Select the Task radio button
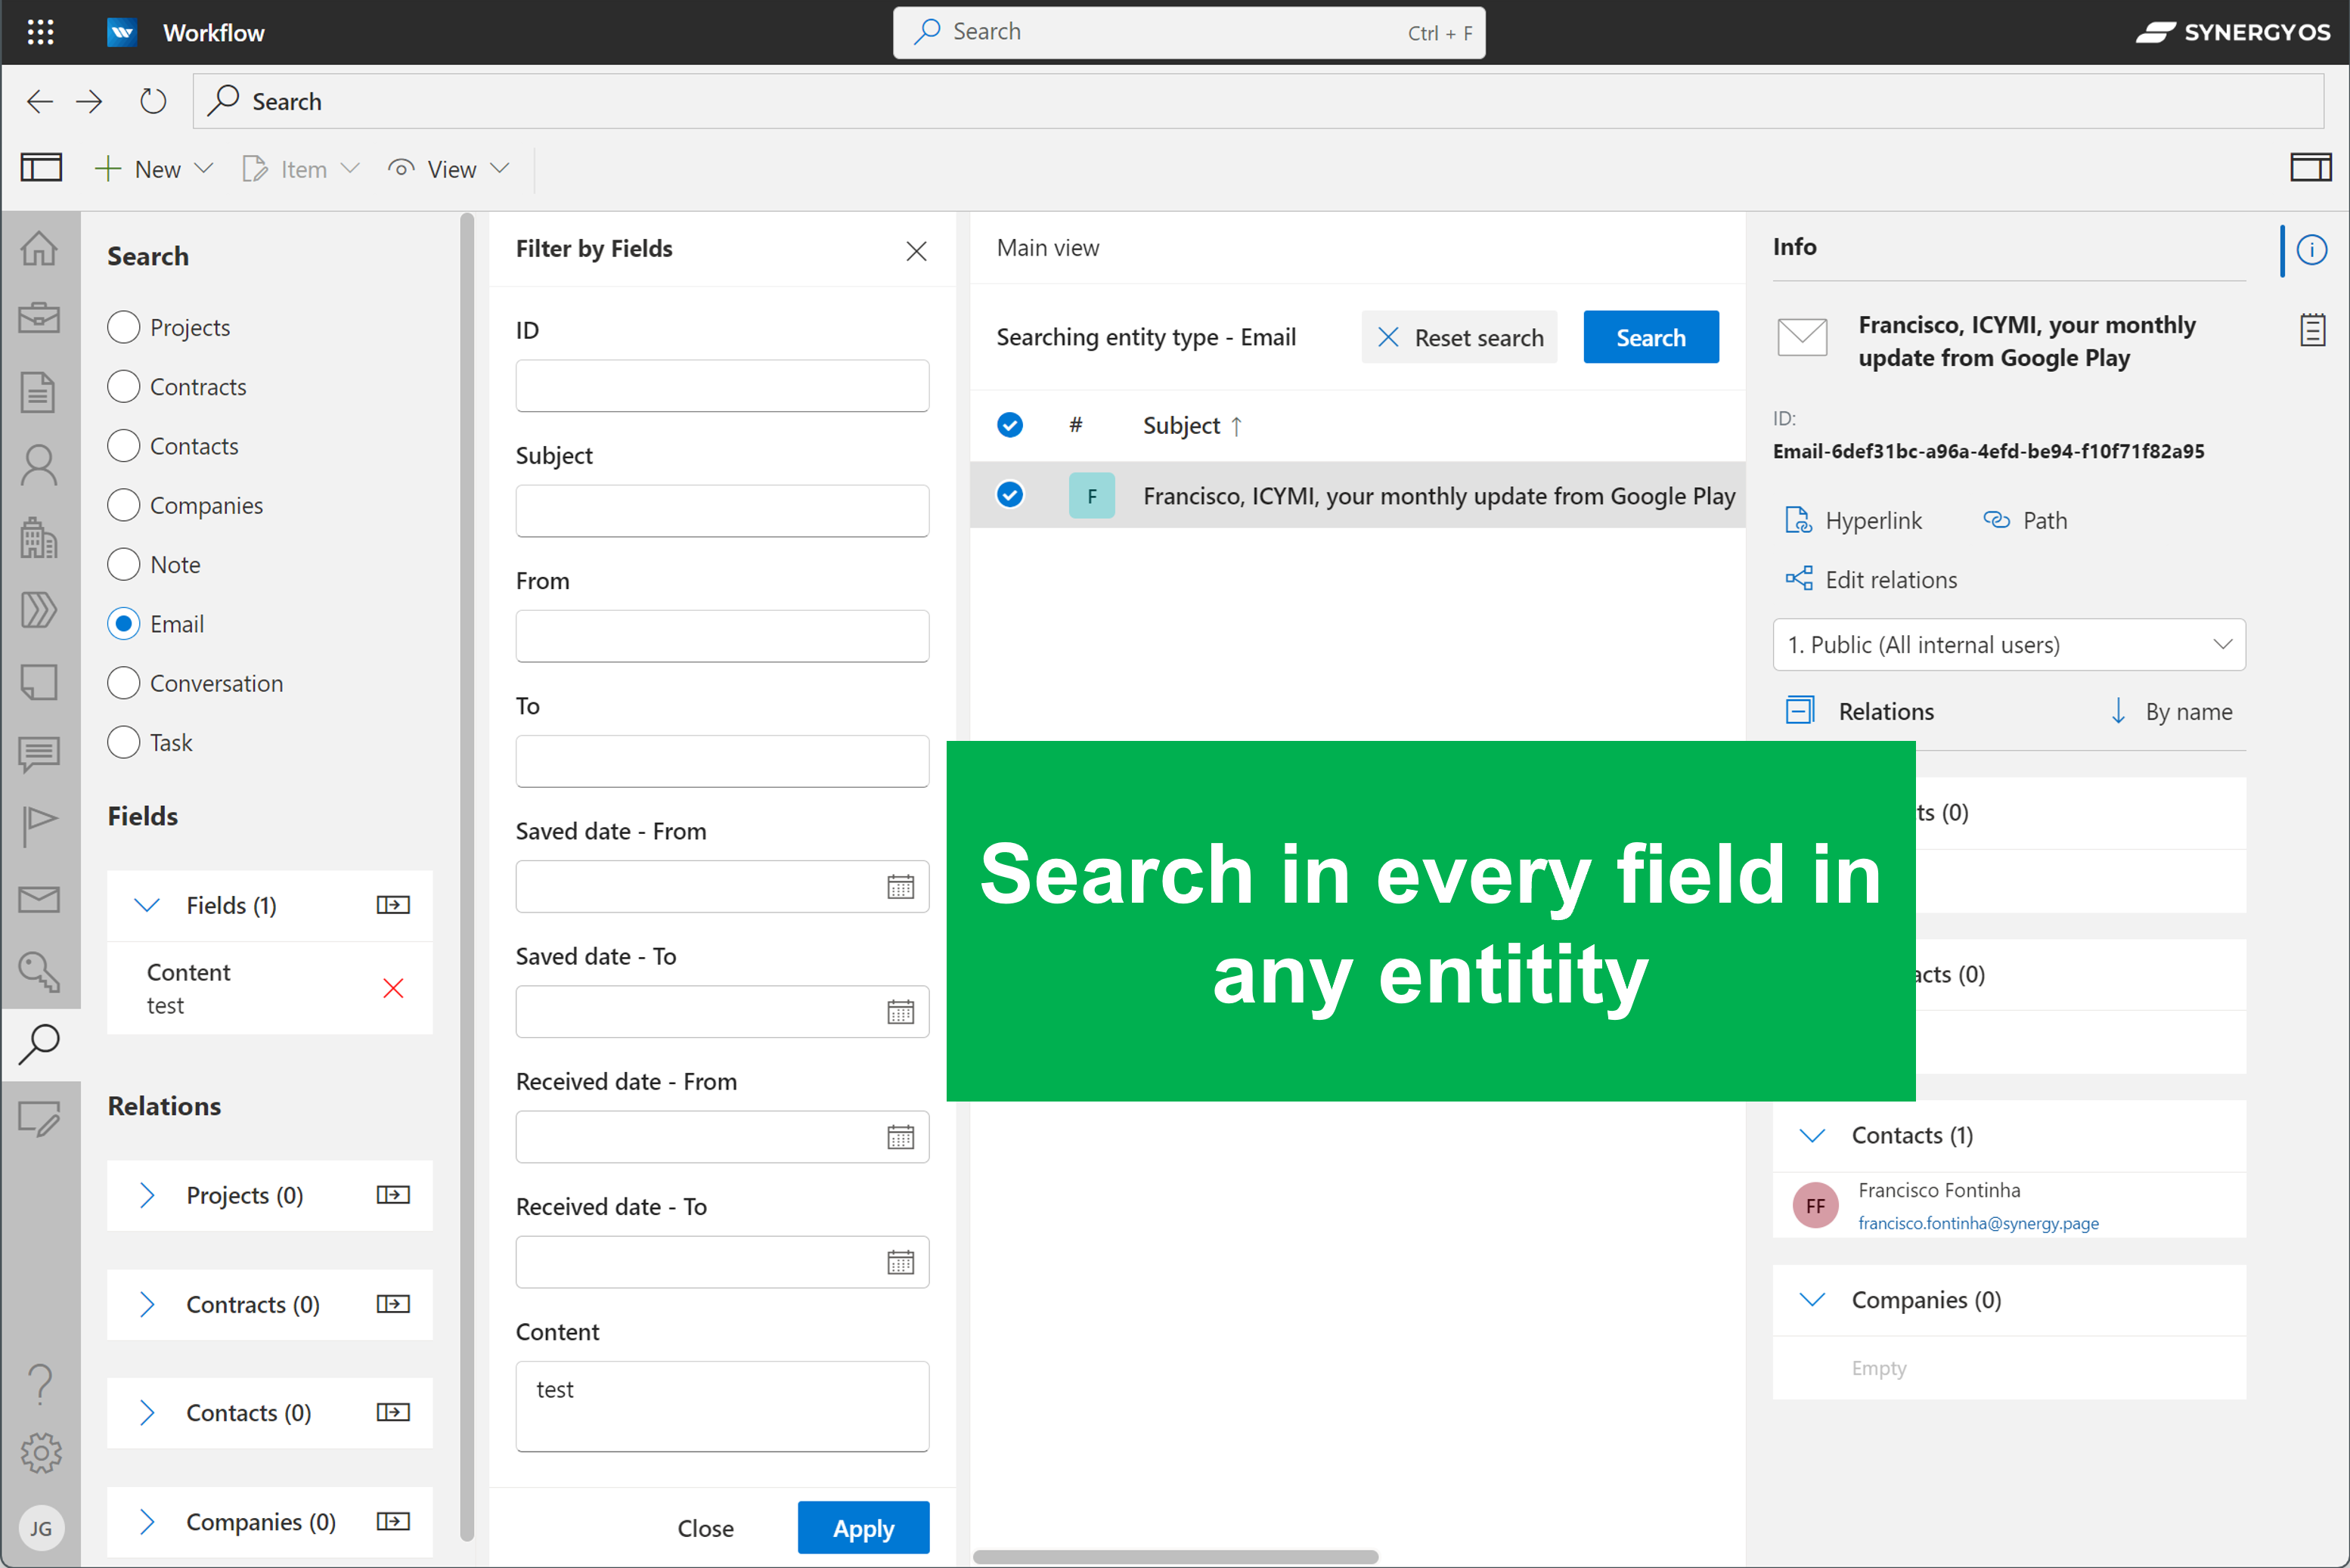This screenshot has height=1568, width=2350. pyautogui.click(x=123, y=742)
